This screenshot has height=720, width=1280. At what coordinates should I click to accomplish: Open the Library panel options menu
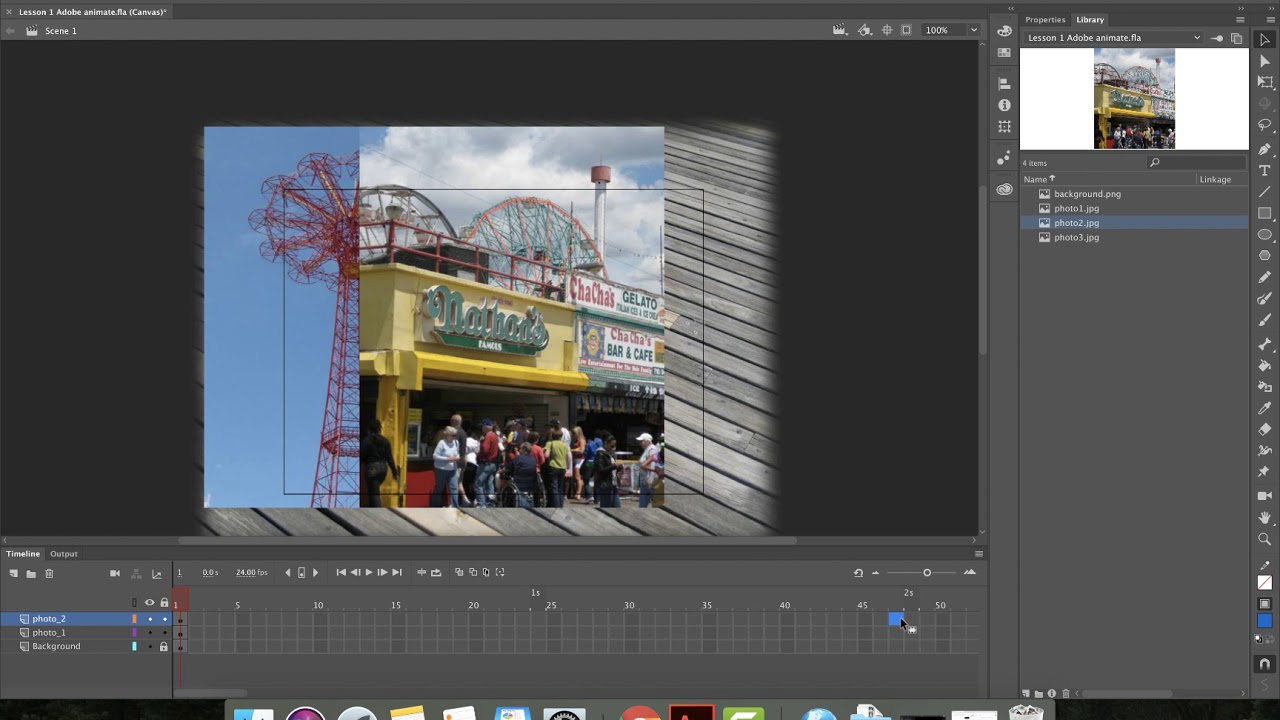(1241, 20)
